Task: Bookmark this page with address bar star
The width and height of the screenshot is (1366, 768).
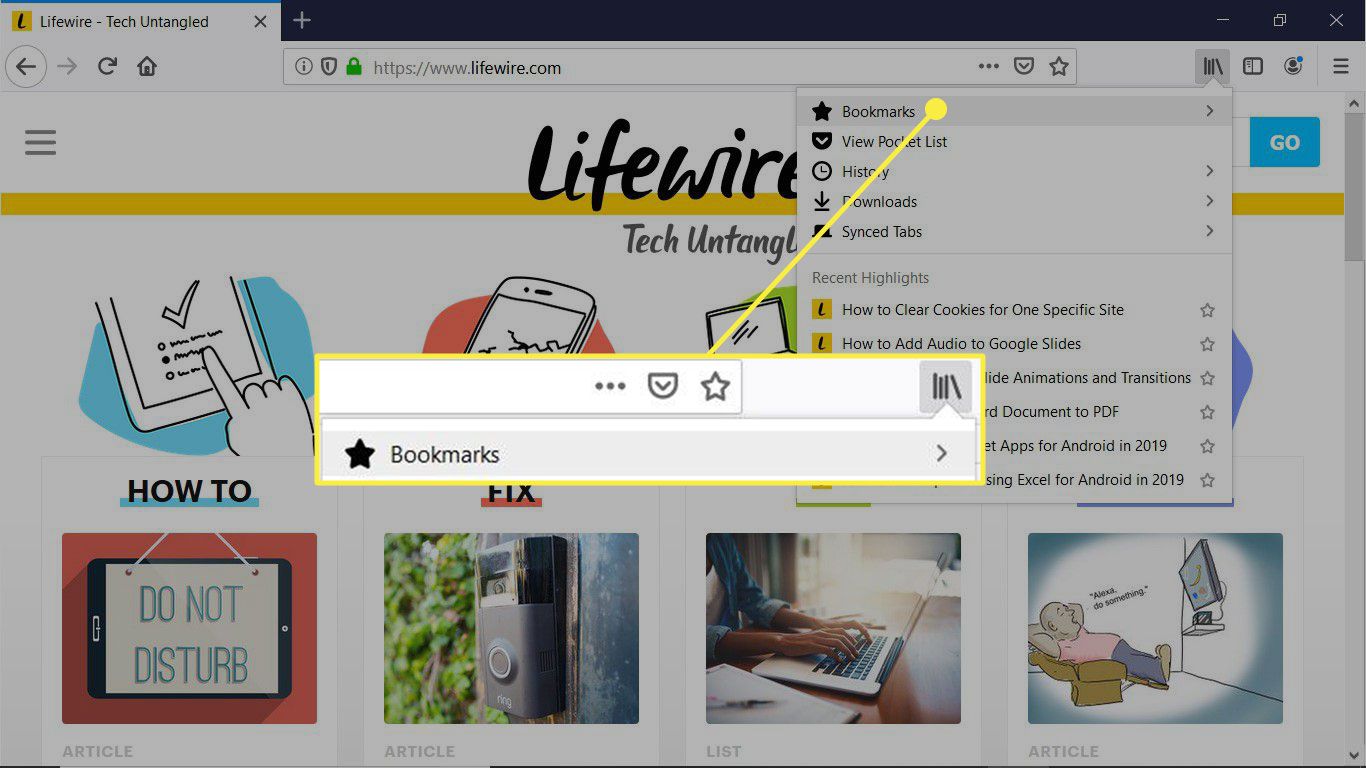Action: pos(1059,67)
